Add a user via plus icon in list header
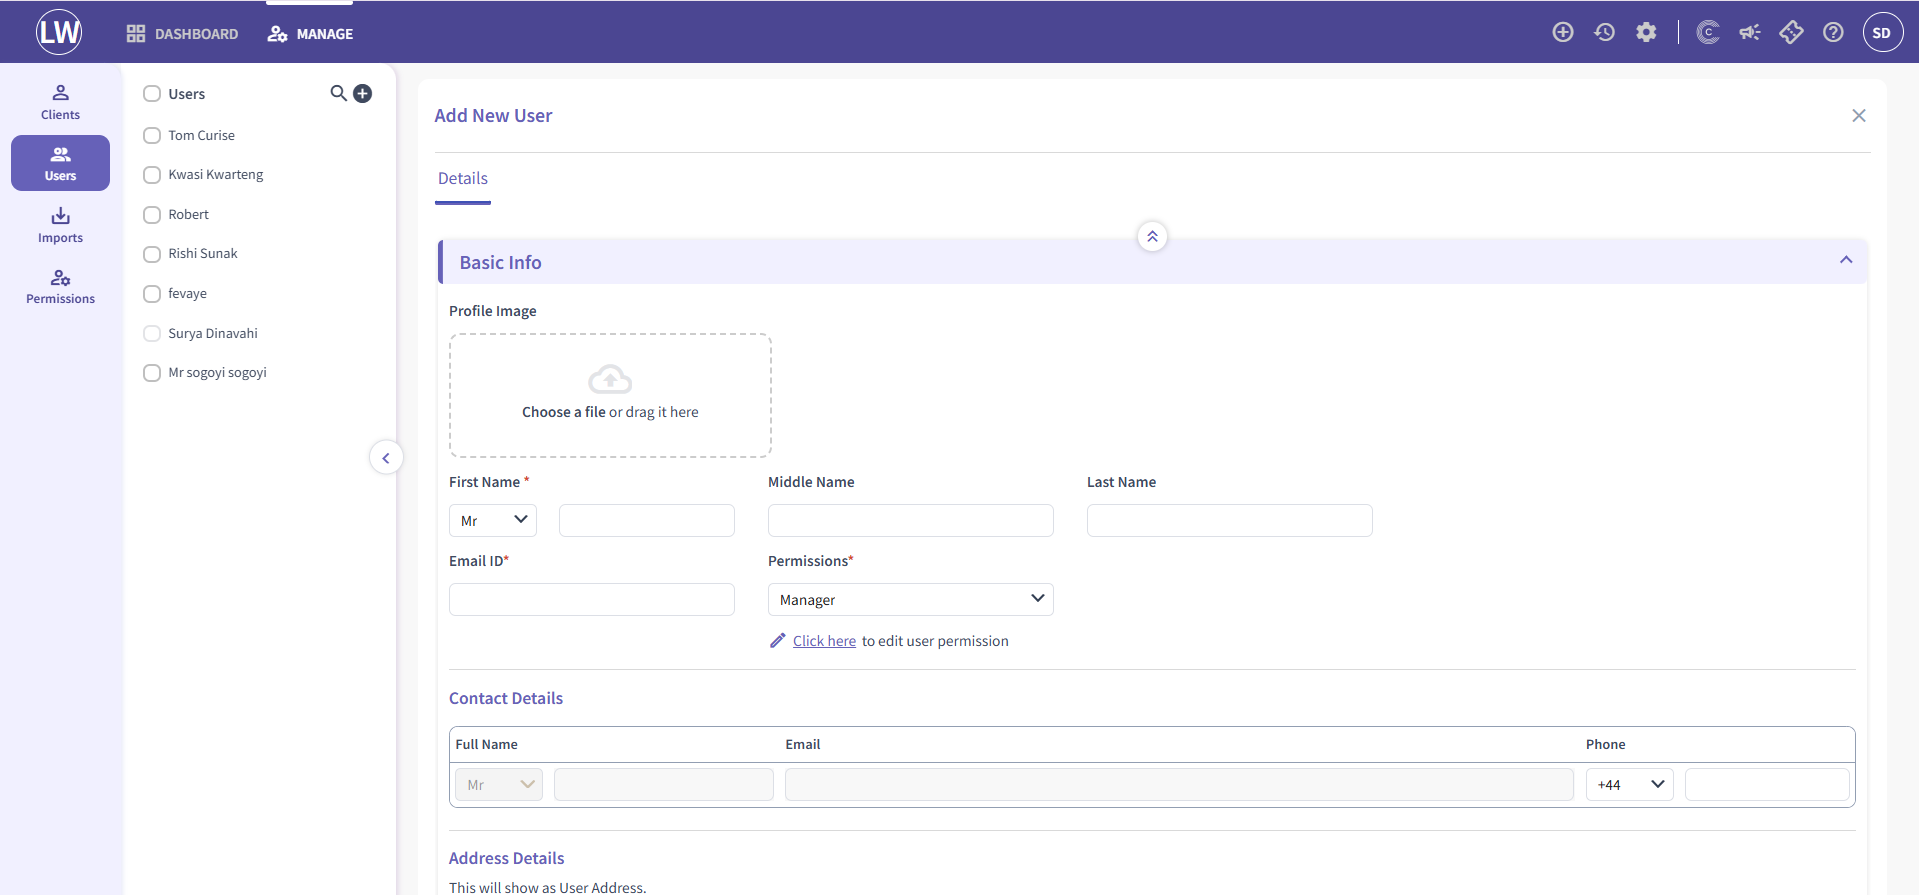 click(x=363, y=93)
